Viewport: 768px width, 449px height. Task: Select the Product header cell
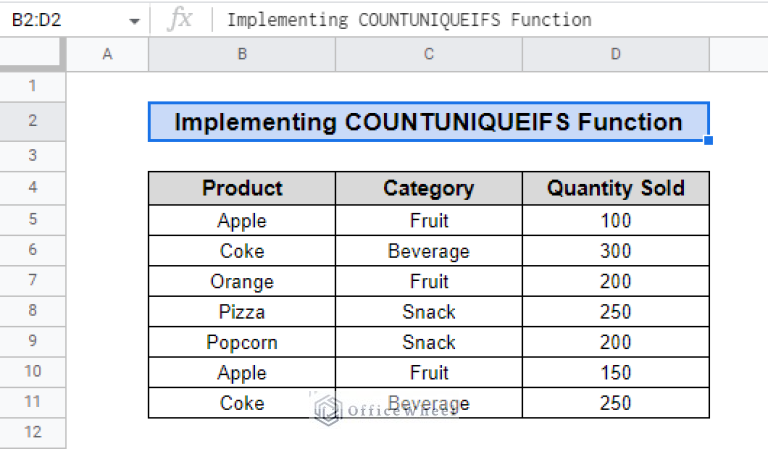[x=242, y=188]
